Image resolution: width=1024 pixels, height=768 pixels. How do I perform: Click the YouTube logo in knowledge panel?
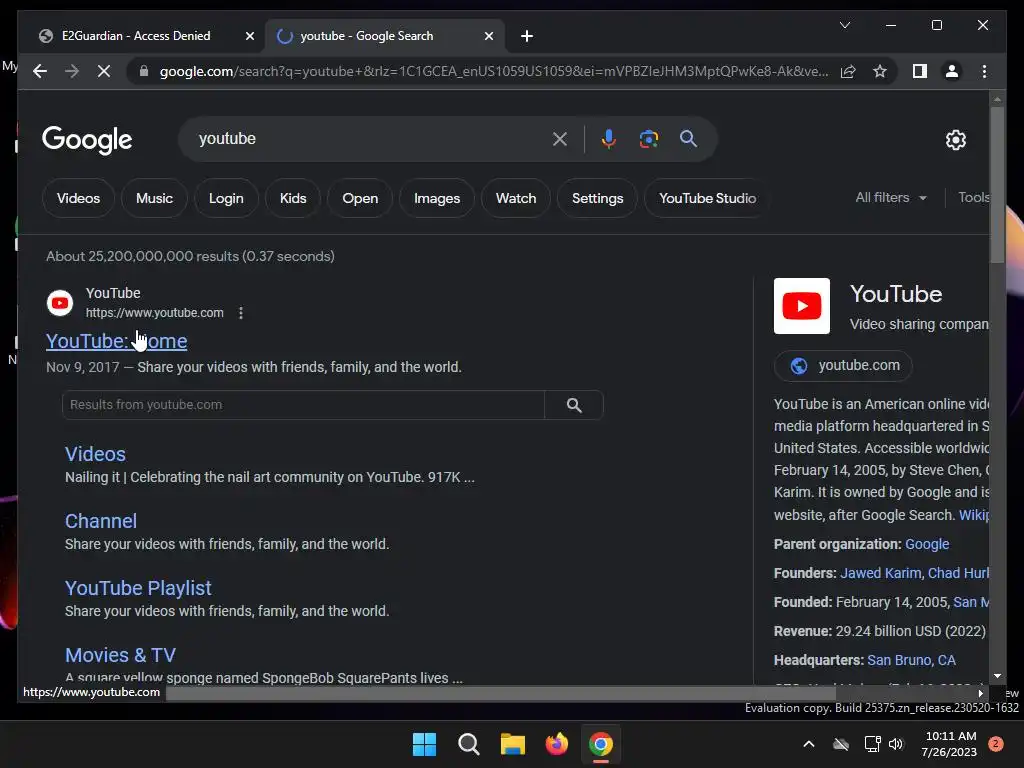801,306
